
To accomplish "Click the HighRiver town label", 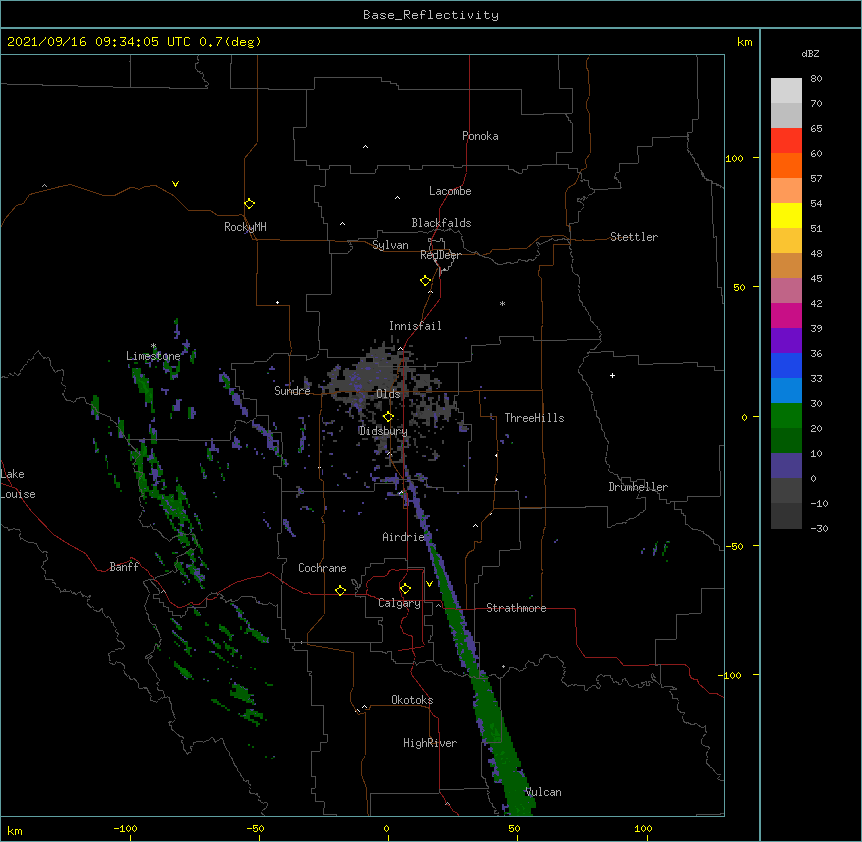I will [430, 743].
